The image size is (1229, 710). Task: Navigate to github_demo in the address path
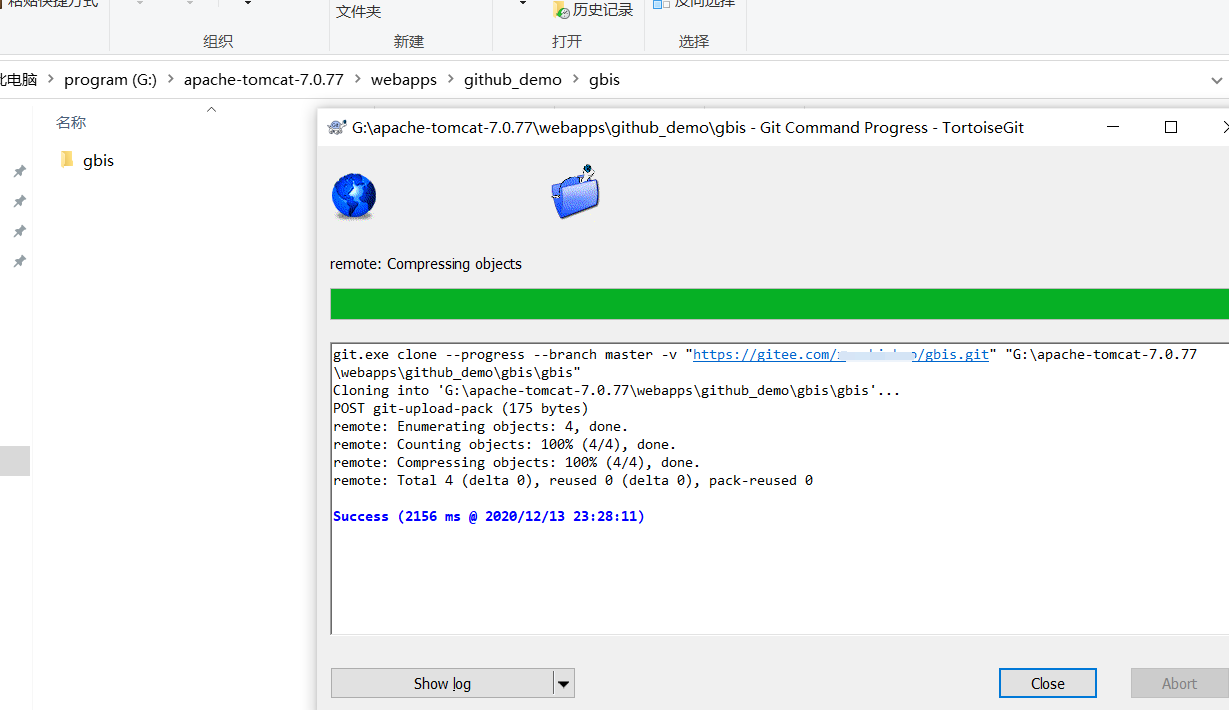click(x=512, y=79)
